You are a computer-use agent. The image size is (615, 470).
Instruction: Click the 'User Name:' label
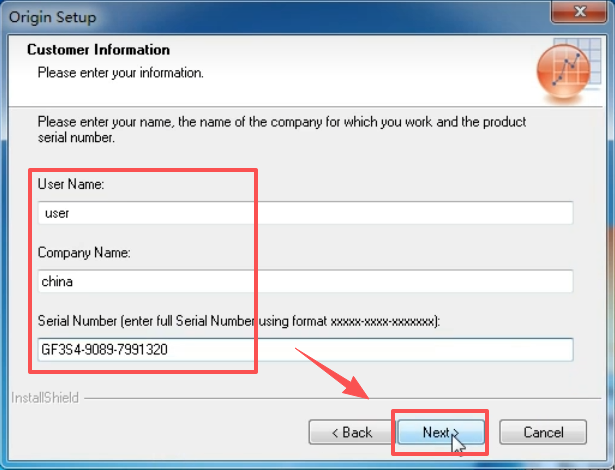pyautogui.click(x=71, y=184)
